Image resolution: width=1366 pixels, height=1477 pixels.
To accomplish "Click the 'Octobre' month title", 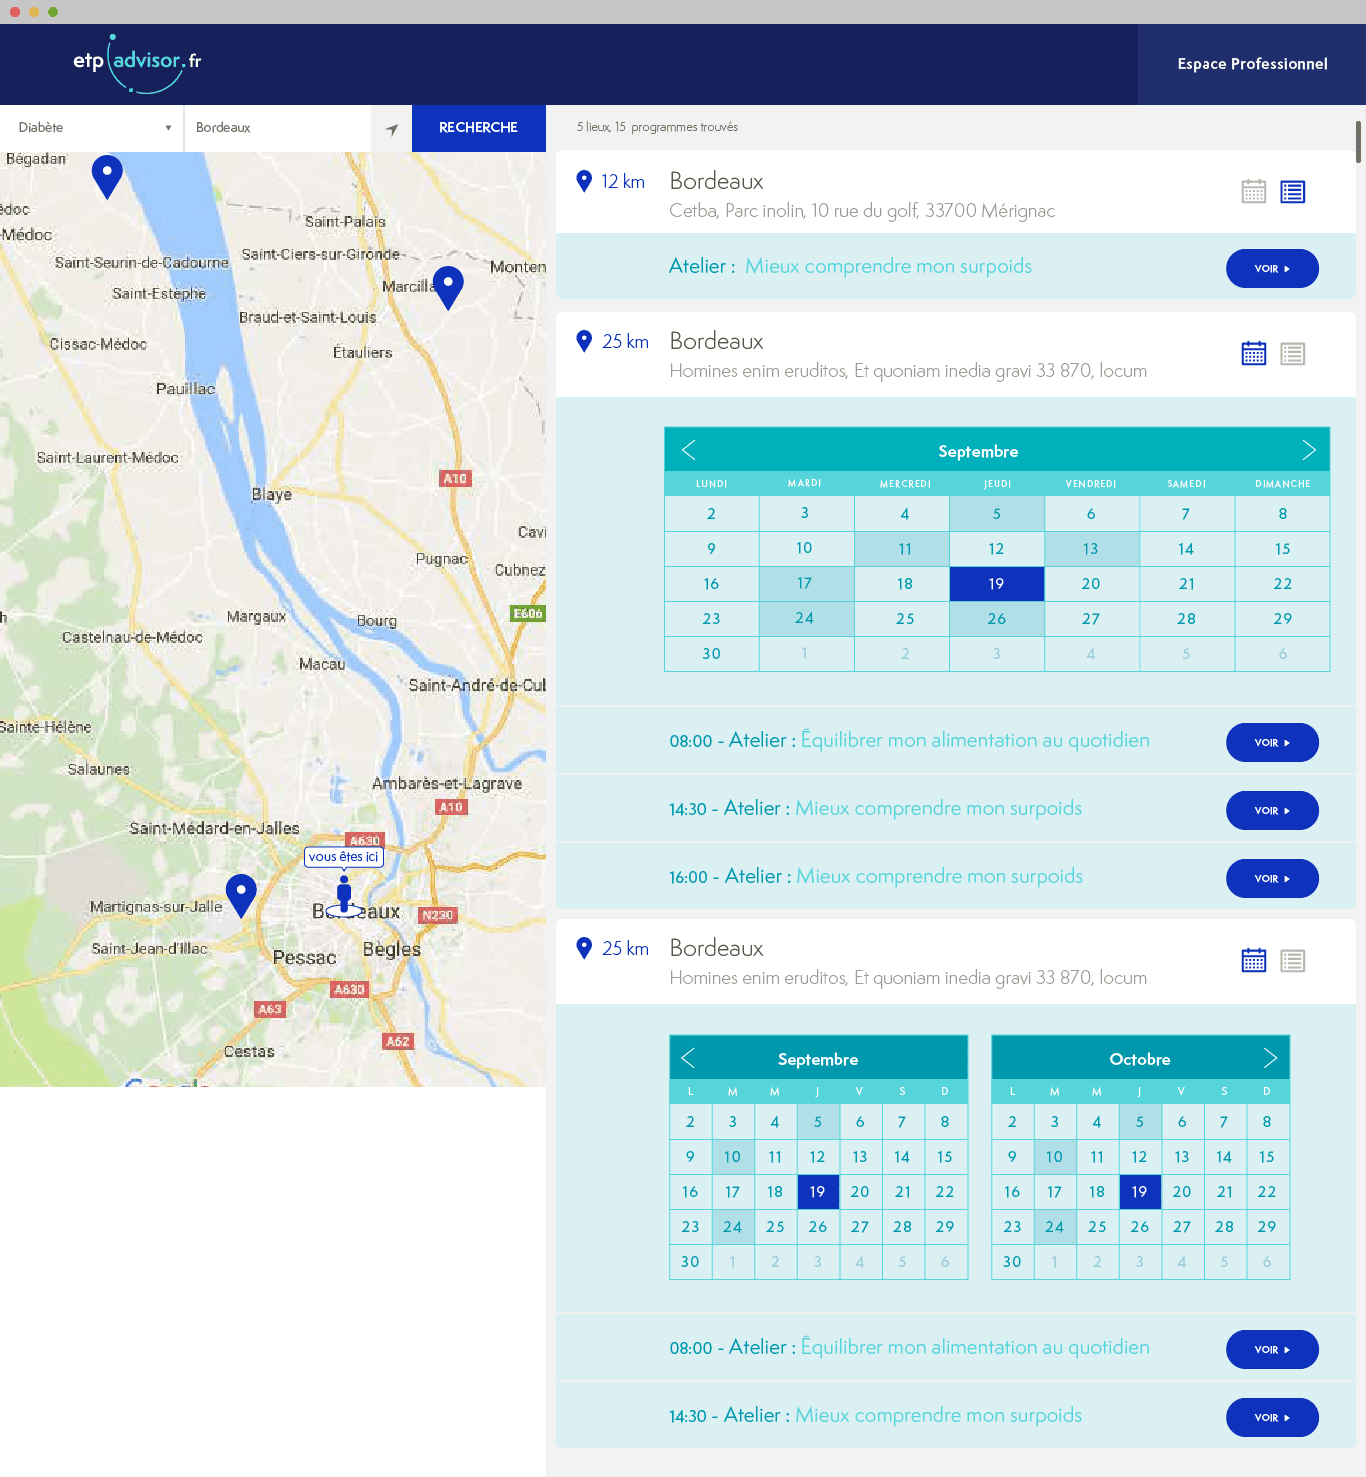I will [x=1140, y=1059].
